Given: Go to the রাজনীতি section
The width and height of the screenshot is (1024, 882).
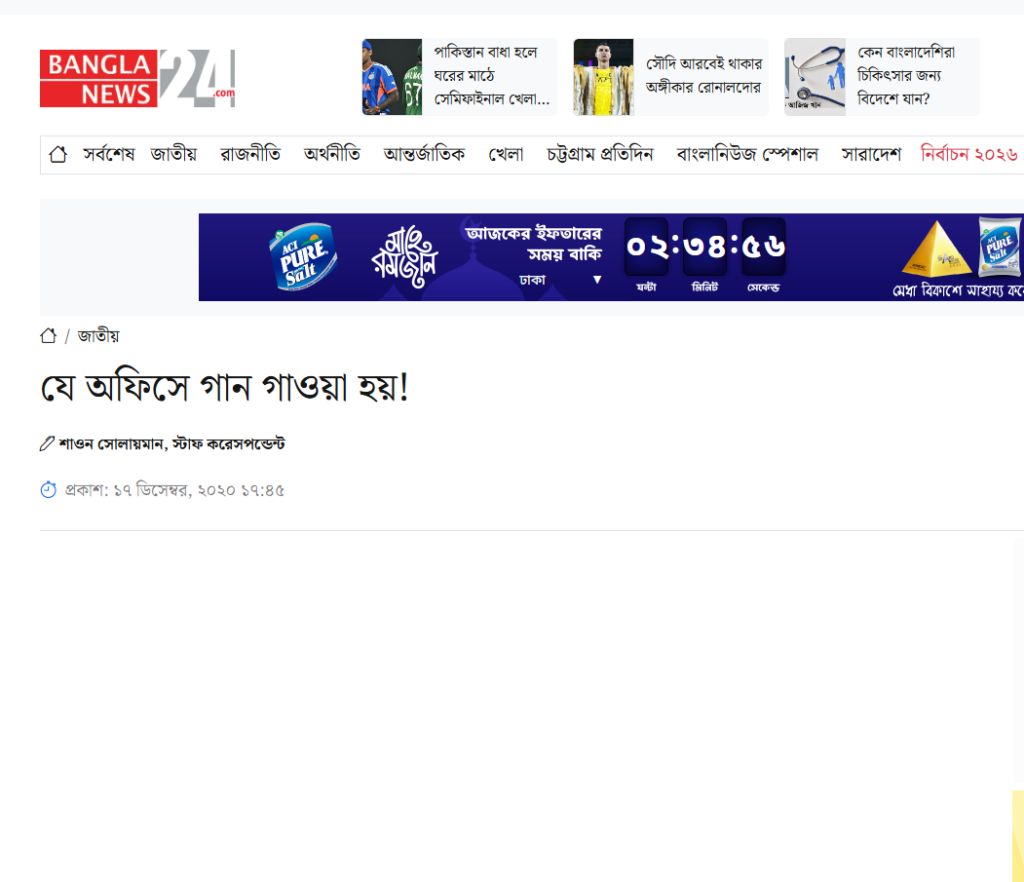Looking at the screenshot, I should click(250, 154).
